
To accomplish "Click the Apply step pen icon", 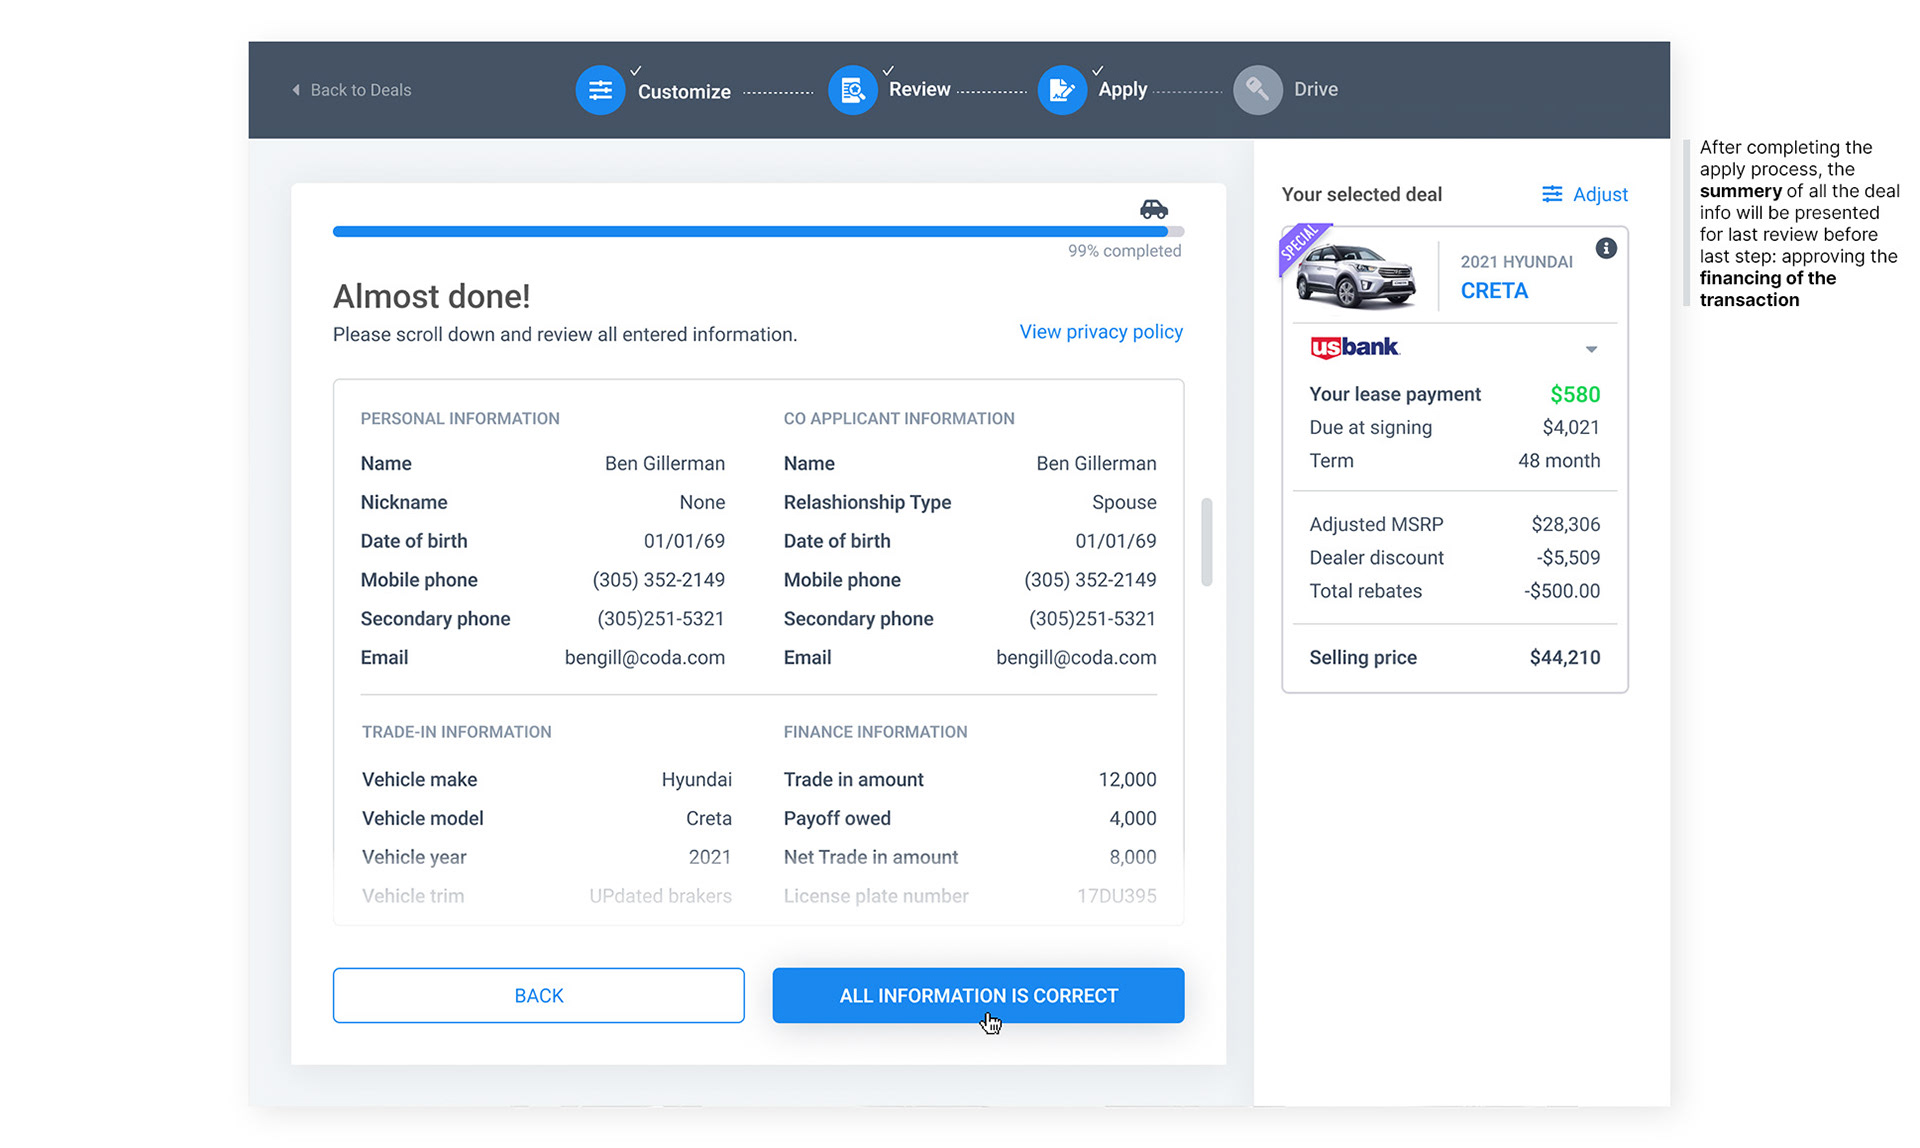I will 1061,90.
